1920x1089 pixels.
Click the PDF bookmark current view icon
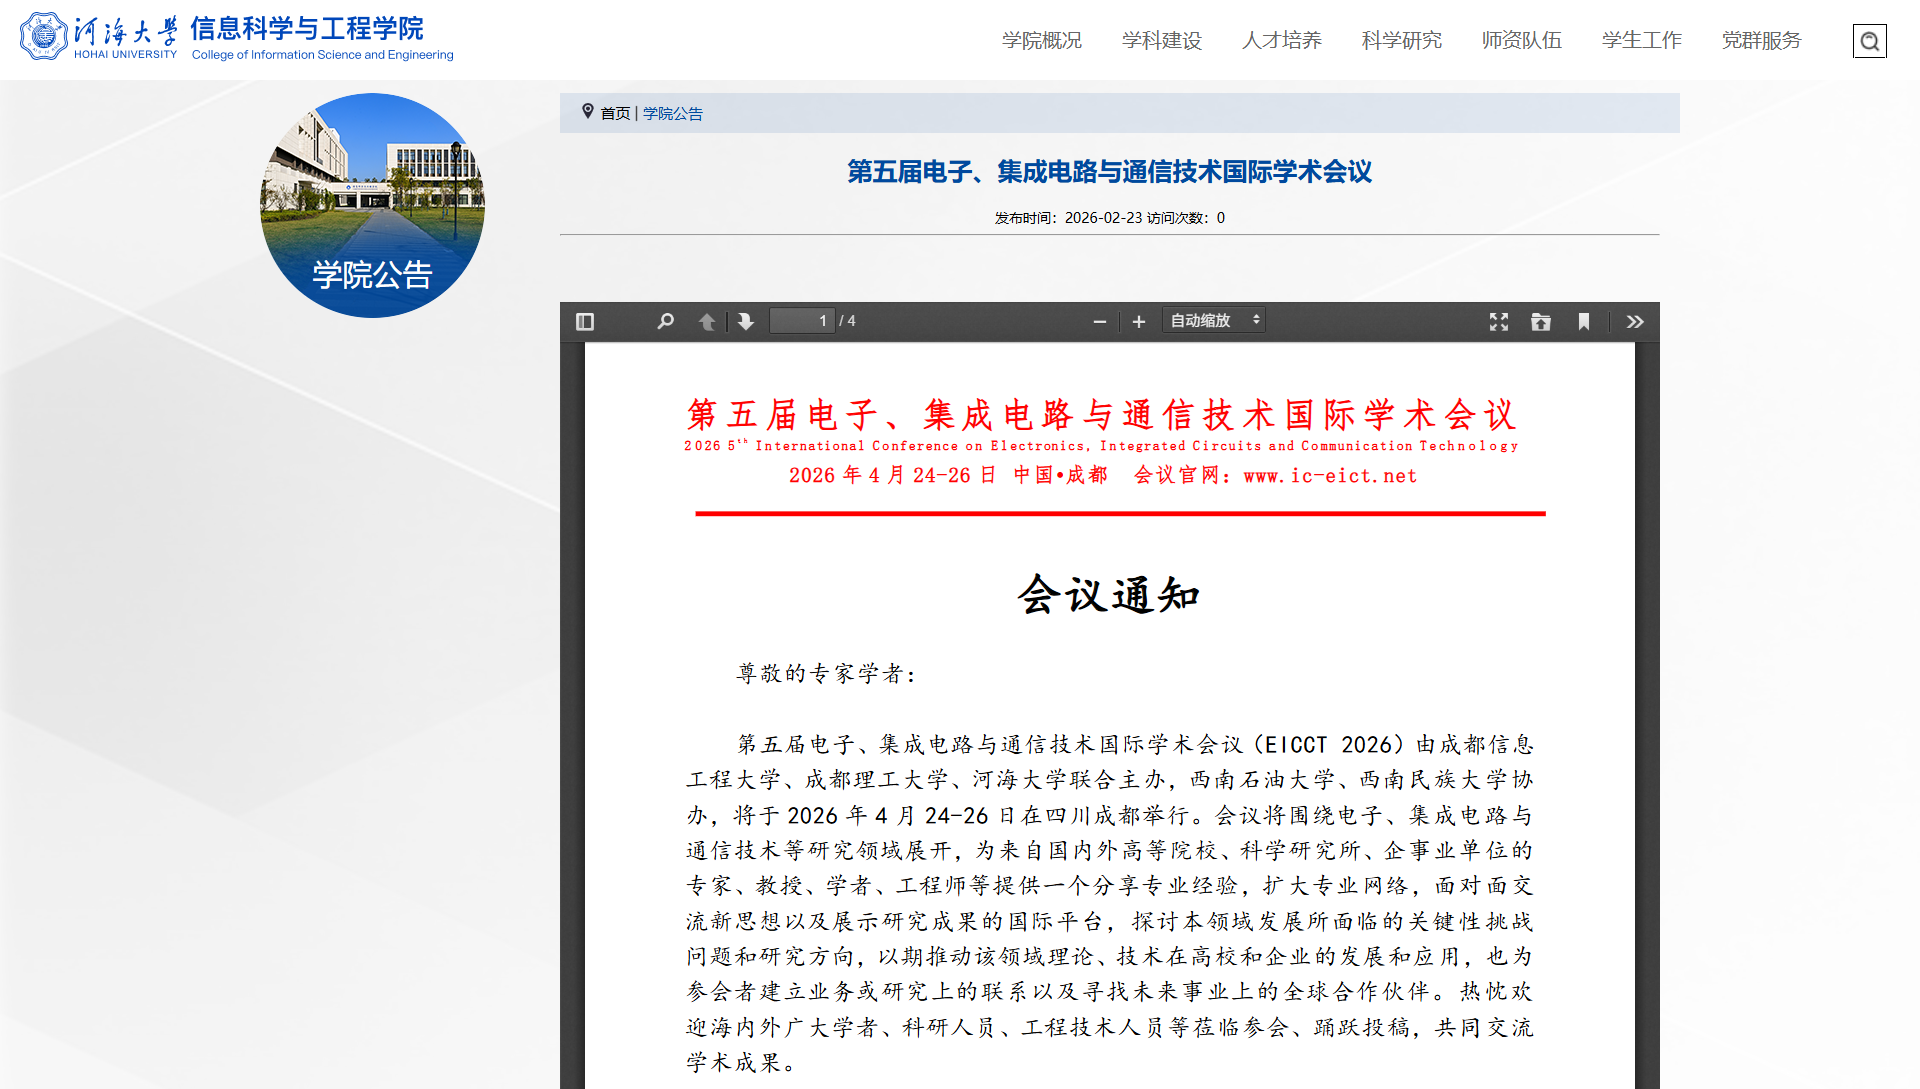click(1584, 321)
